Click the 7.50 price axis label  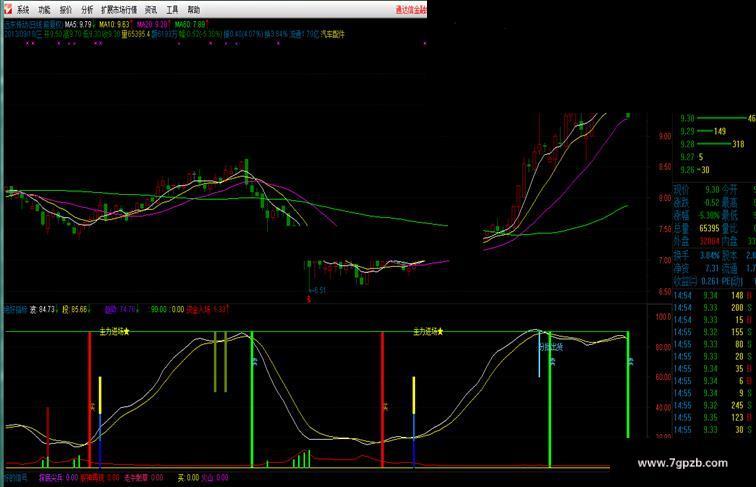[x=664, y=230]
